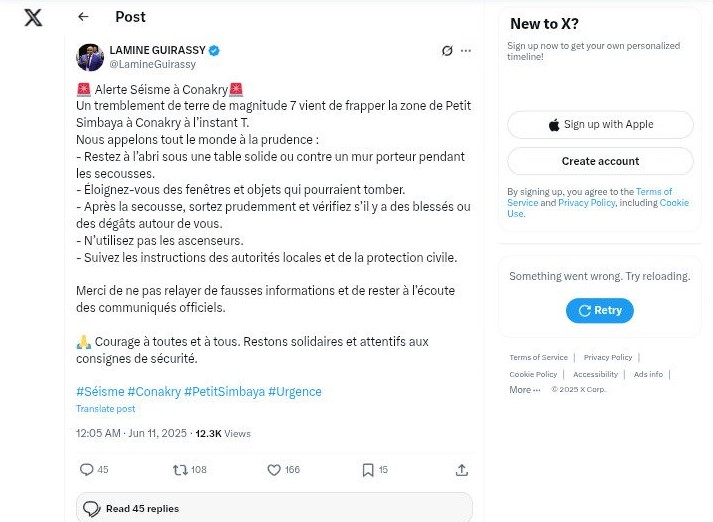Image resolution: width=713 pixels, height=522 pixels.
Task: Open Grok explain icon on the post
Action: 447,50
